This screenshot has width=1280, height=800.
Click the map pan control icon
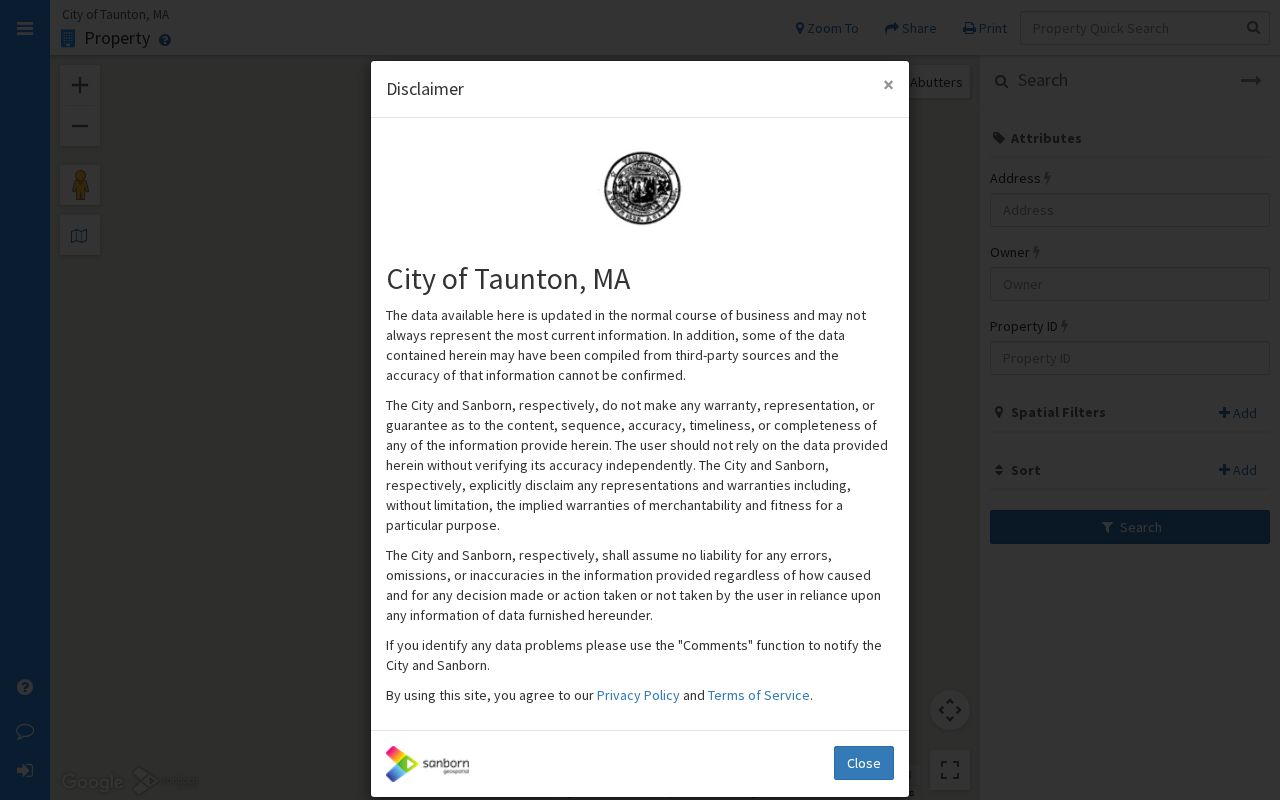click(950, 710)
